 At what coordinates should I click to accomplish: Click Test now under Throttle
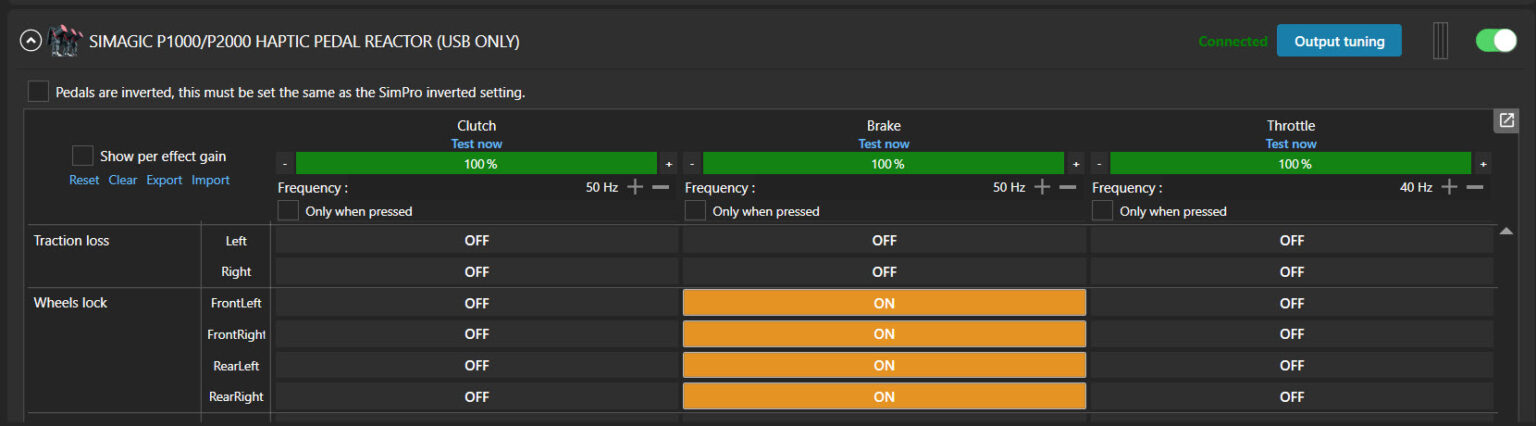(x=1291, y=144)
